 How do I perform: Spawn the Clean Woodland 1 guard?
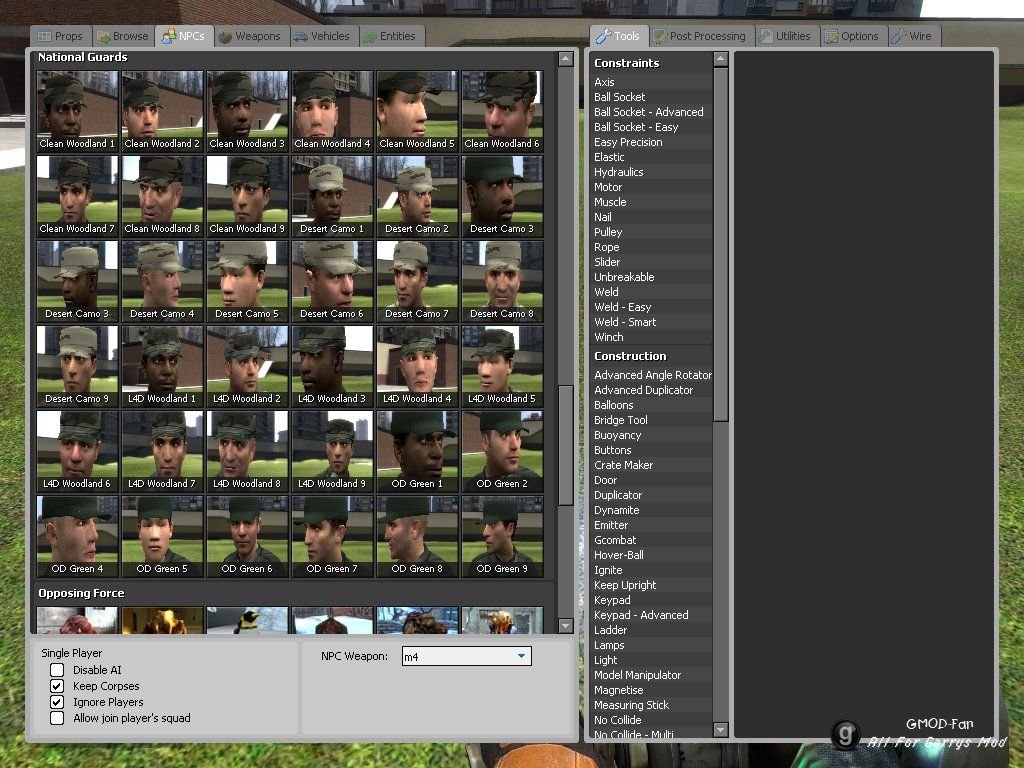pos(77,111)
